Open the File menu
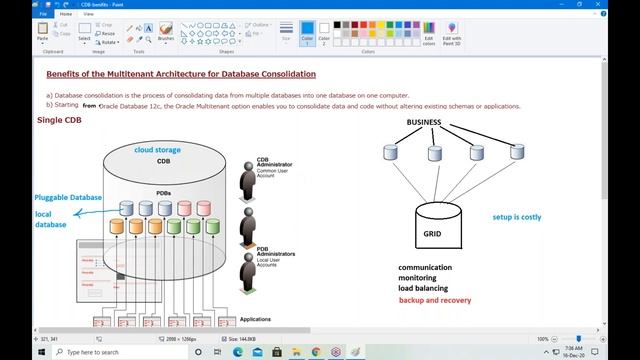The height and width of the screenshot is (360, 640). [x=43, y=14]
